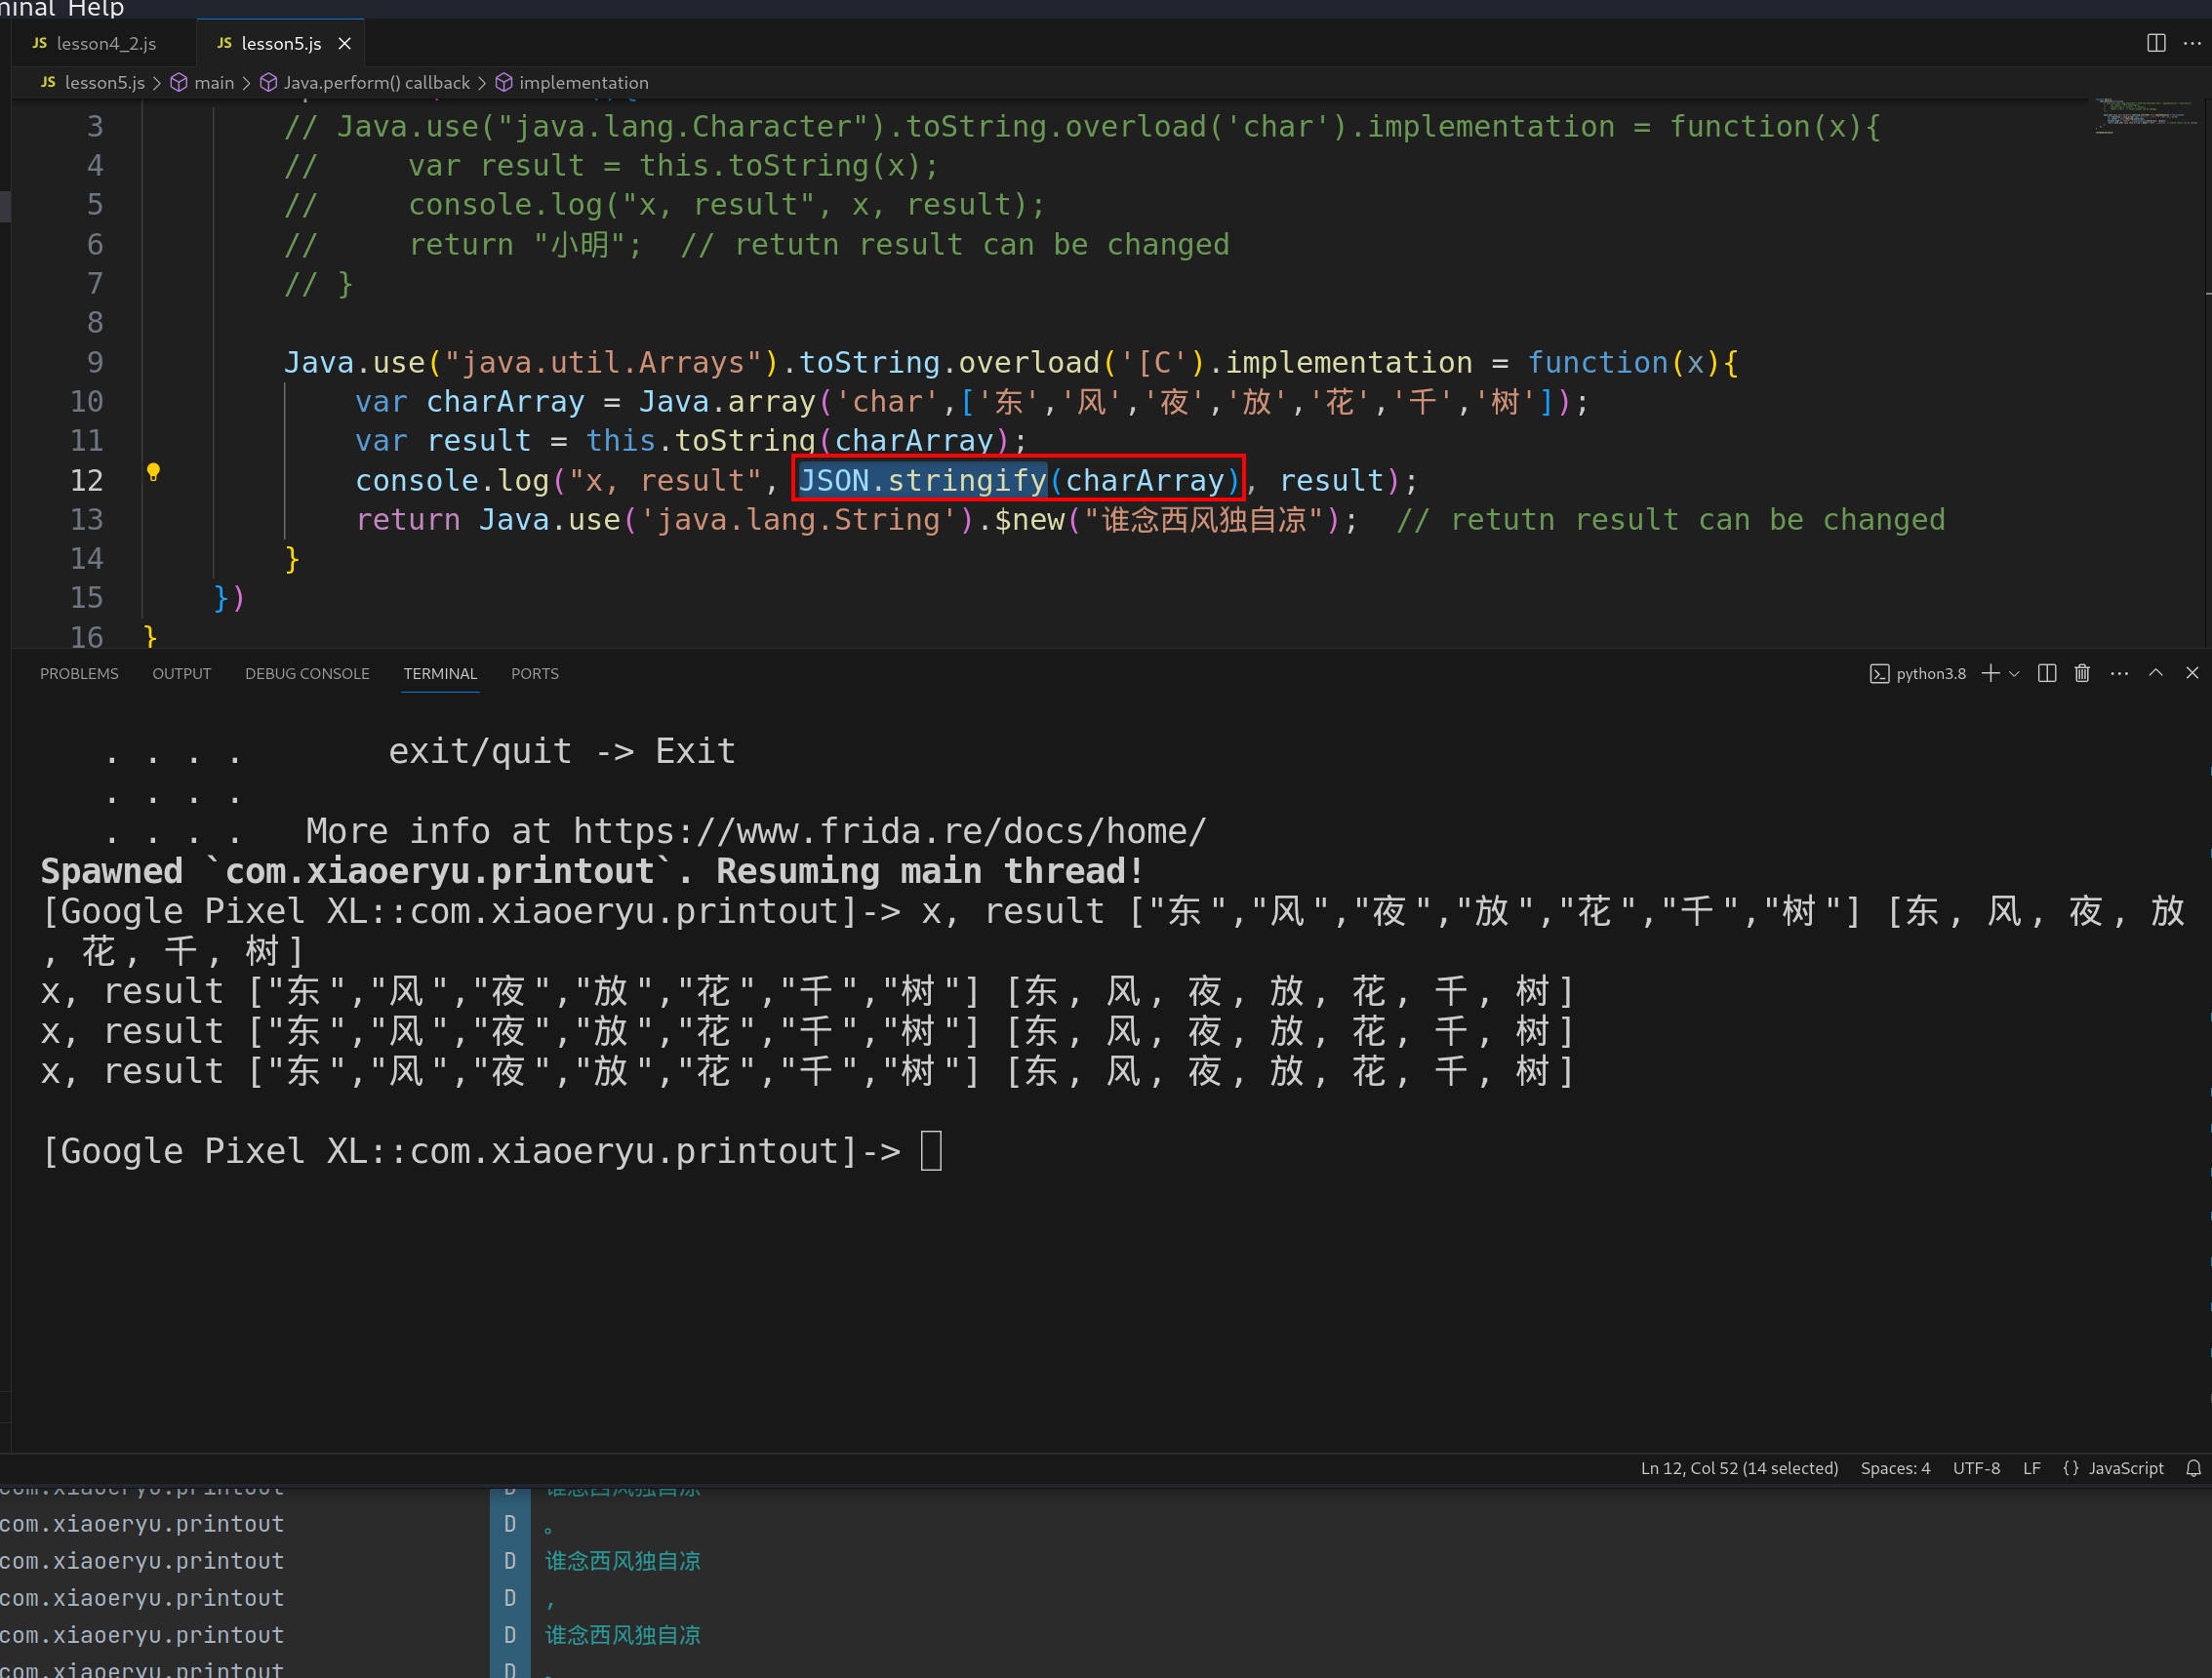This screenshot has width=2212, height=1678.
Task: Open terminal panel more actions
Action: (x=2119, y=673)
